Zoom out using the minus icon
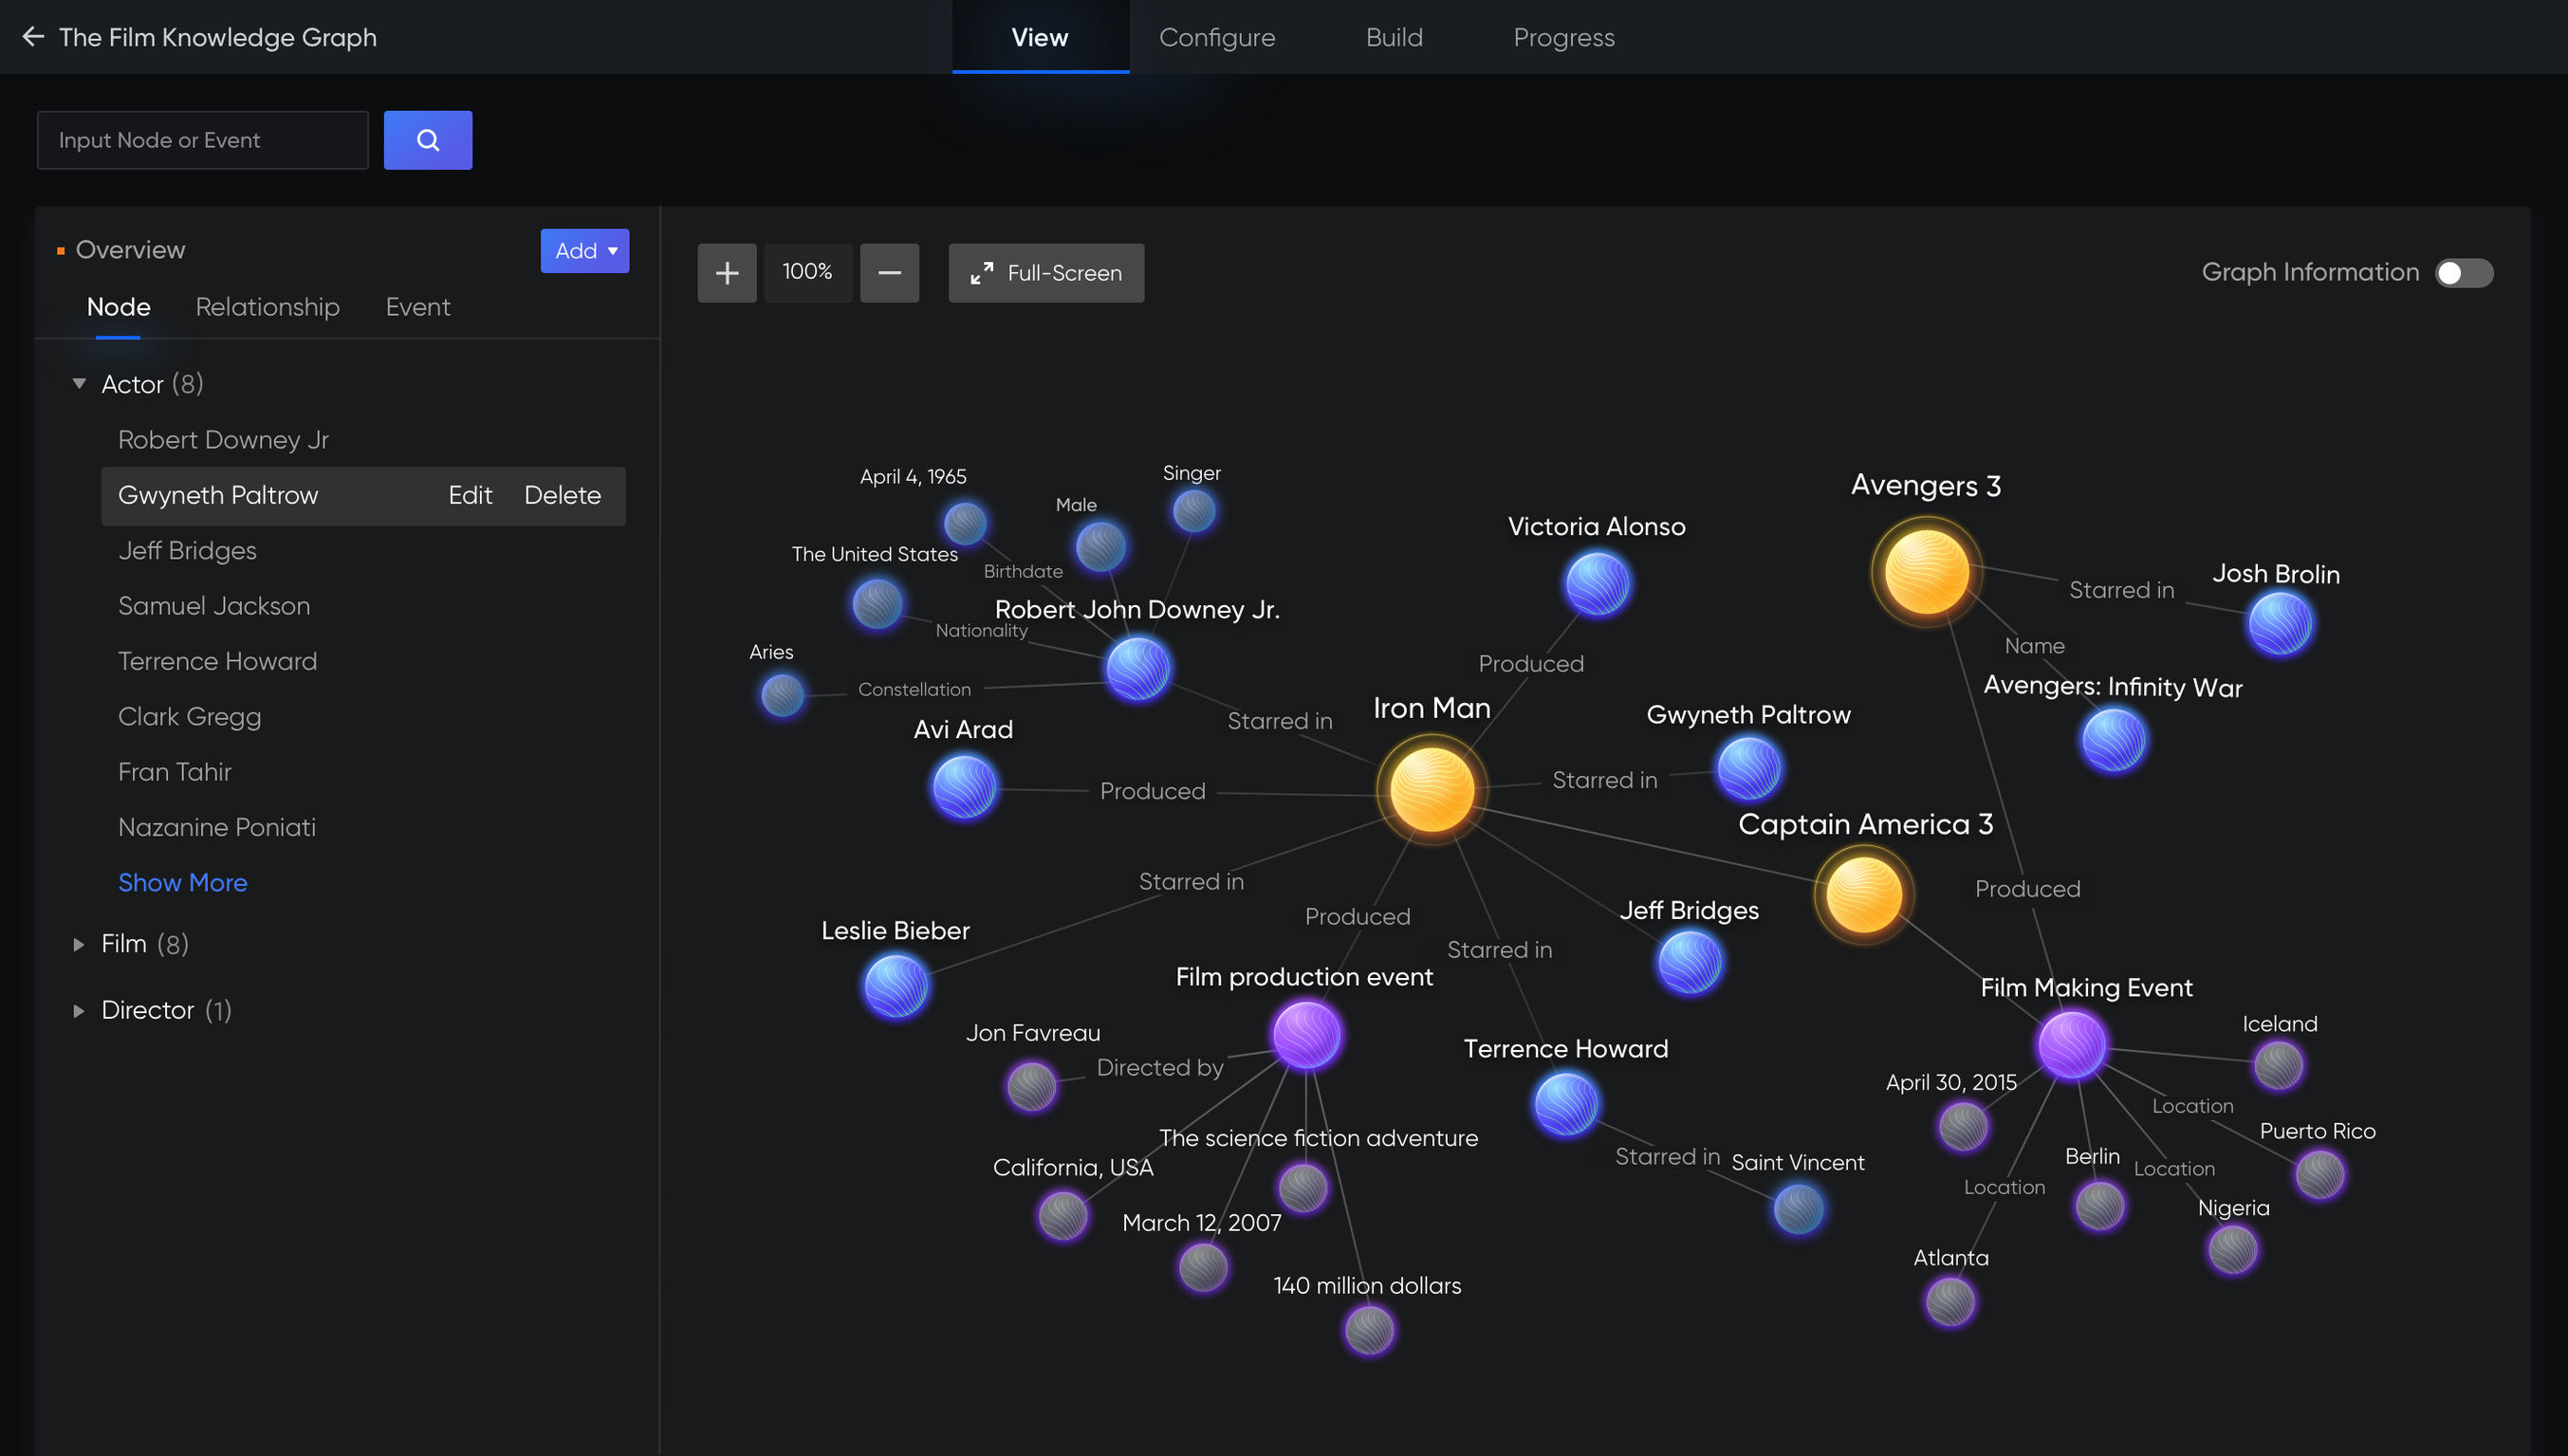 click(889, 272)
